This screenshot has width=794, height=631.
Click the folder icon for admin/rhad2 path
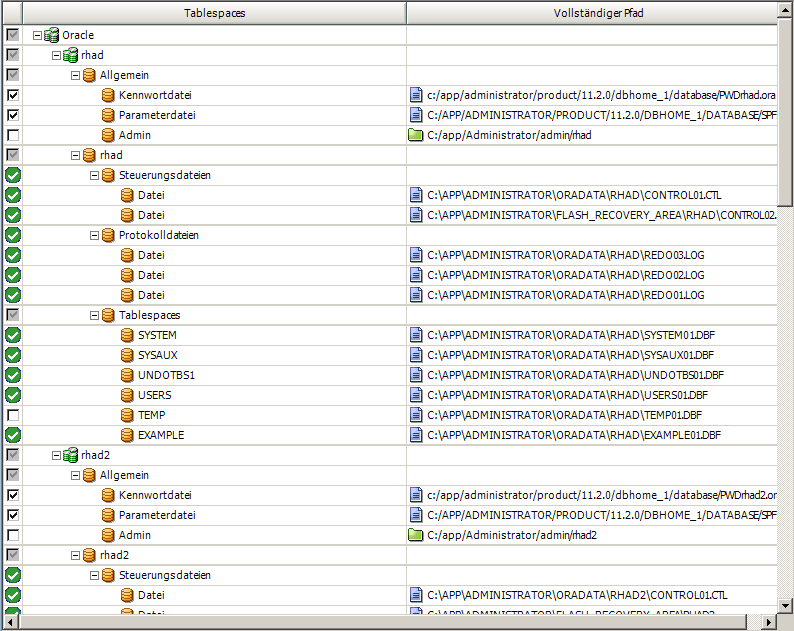(416, 535)
